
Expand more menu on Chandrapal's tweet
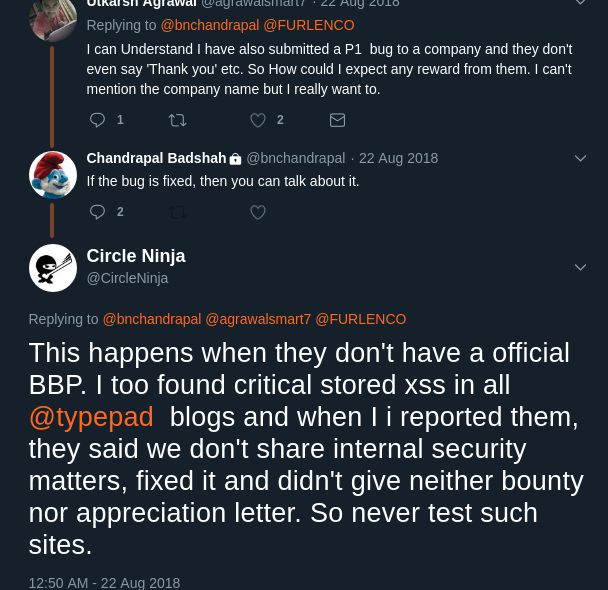(x=580, y=158)
